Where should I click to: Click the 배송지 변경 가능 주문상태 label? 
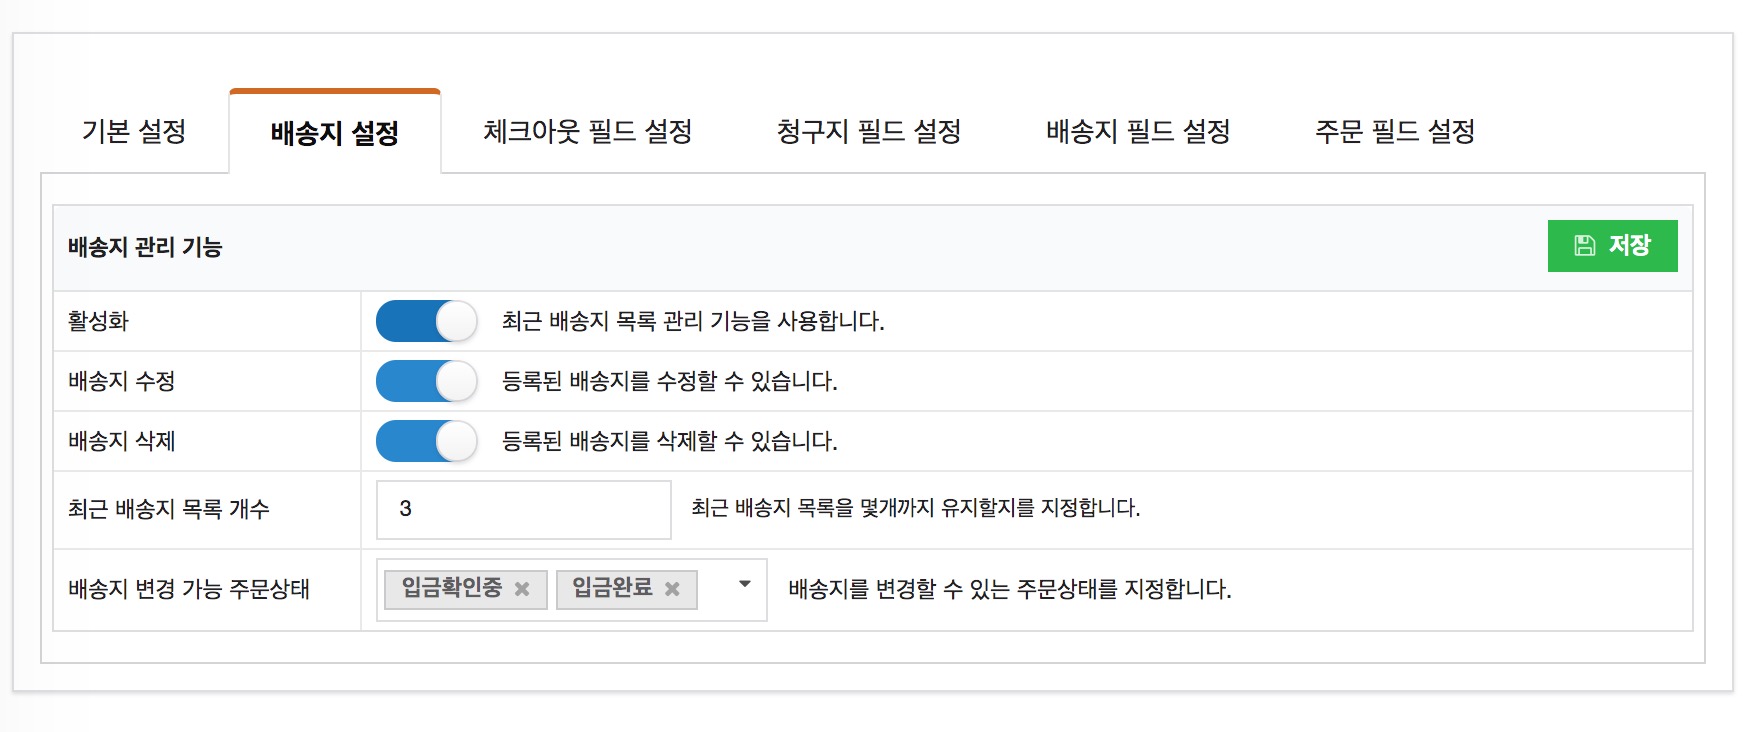[189, 589]
